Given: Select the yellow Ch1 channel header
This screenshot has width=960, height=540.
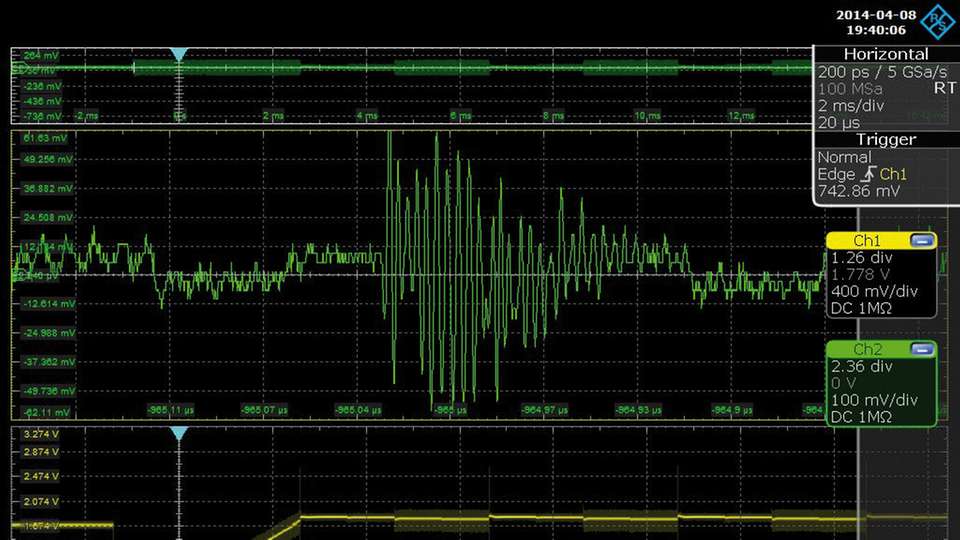Looking at the screenshot, I should tap(867, 241).
